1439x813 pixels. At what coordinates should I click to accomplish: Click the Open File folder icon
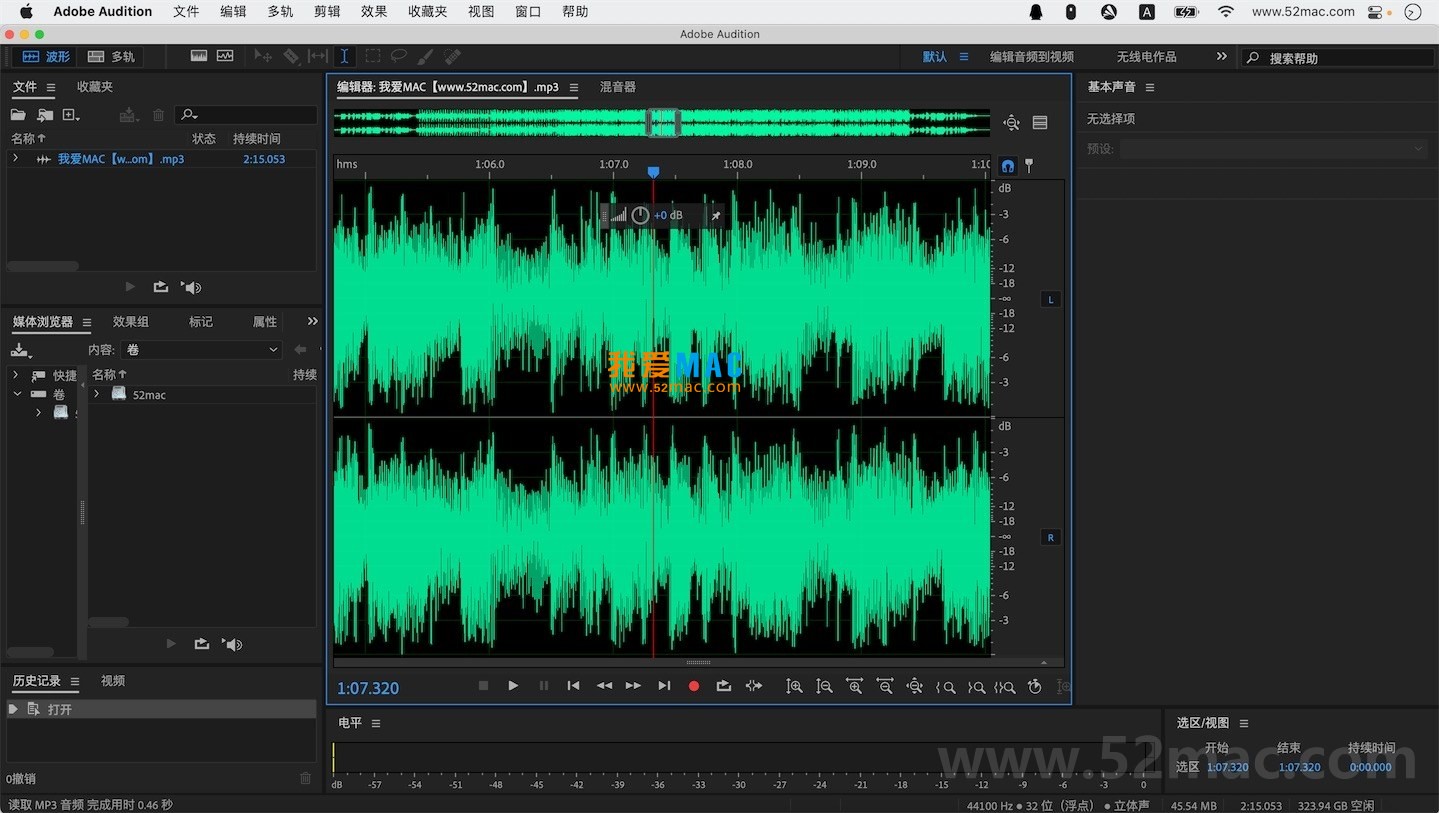(18, 115)
